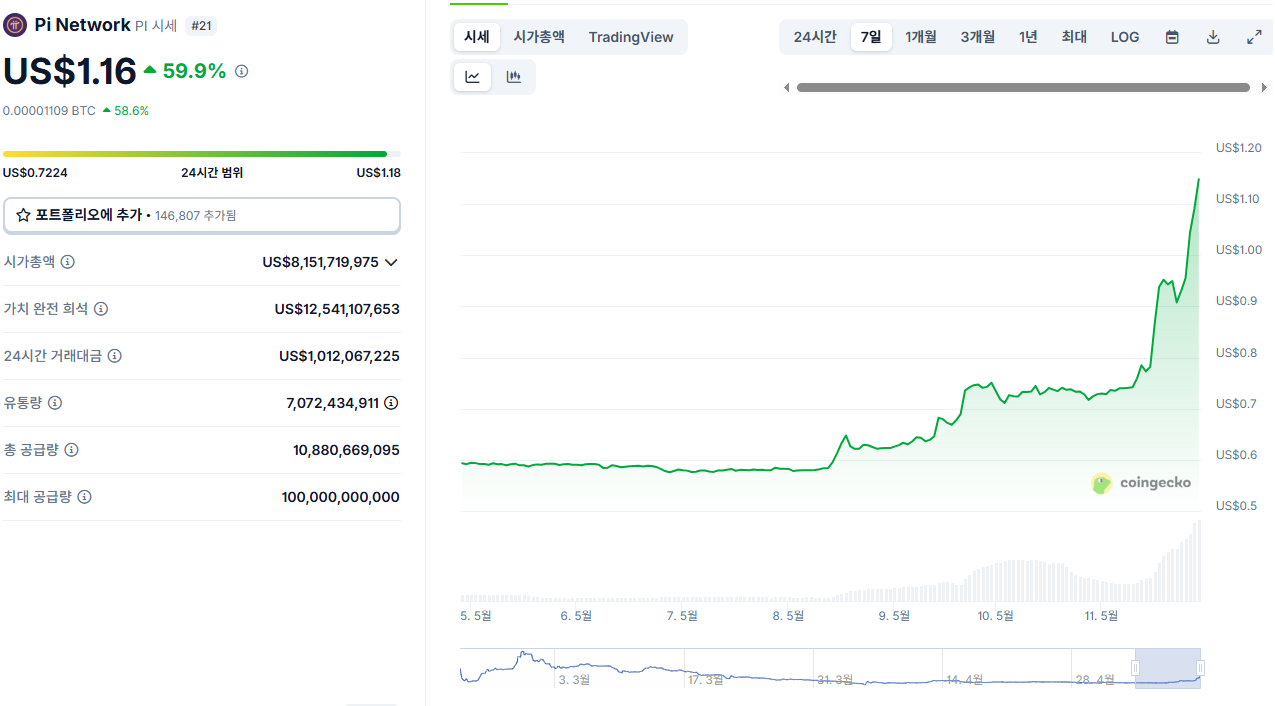Show info tooltip for 24시간 거래대금
Image resolution: width=1275 pixels, height=706 pixels.
[x=115, y=356]
